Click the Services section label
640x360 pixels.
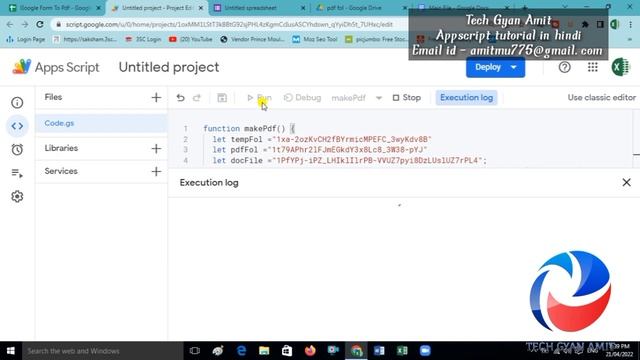(61, 171)
